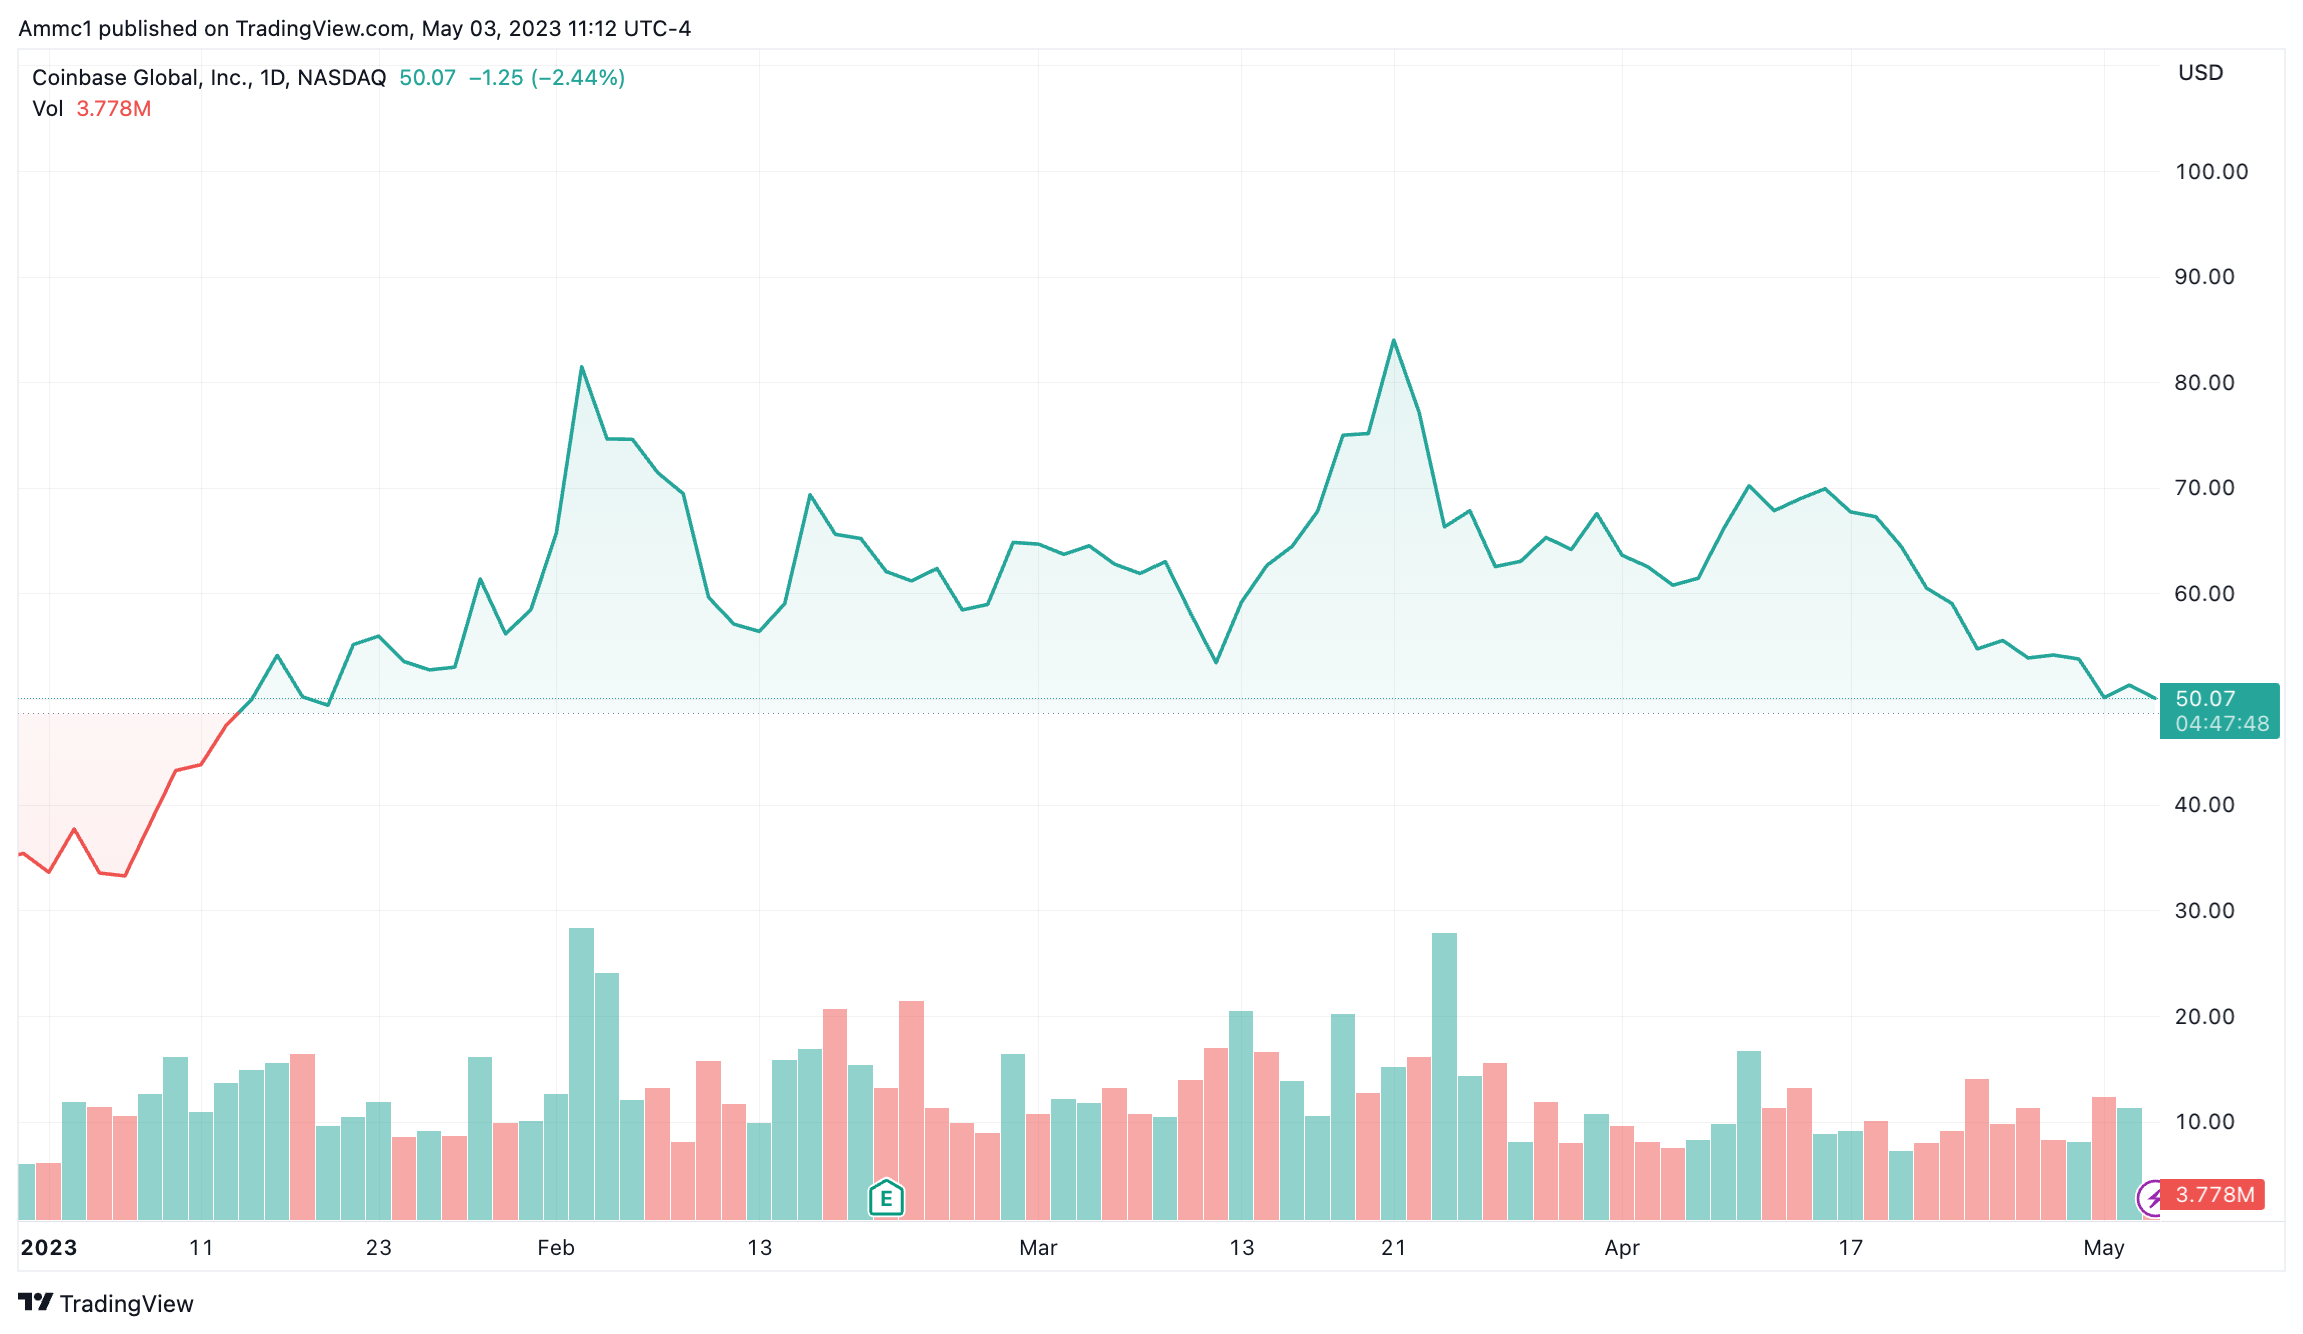This screenshot has height=1334, width=2303.
Task: Click the 10.00 price axis label
Action: (x=2204, y=1121)
